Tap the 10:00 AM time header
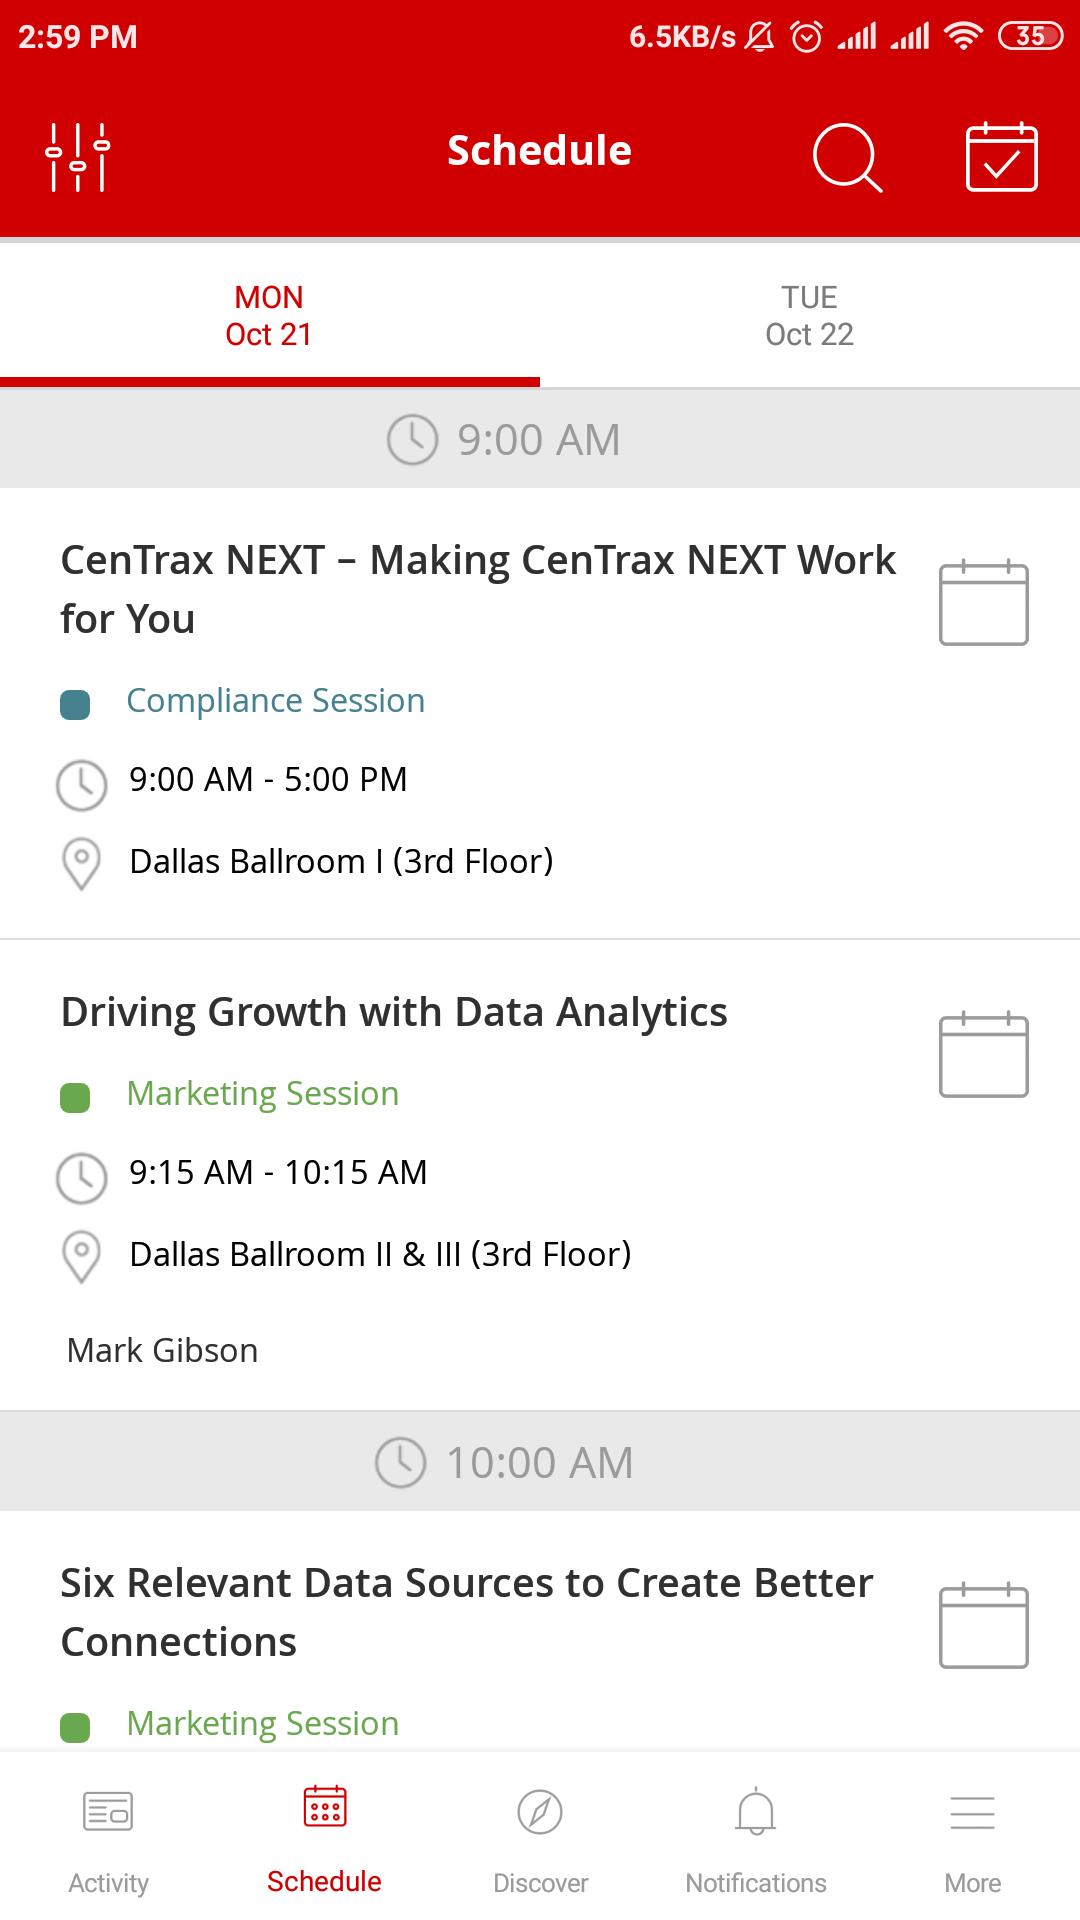The width and height of the screenshot is (1080, 1920). tap(540, 1462)
